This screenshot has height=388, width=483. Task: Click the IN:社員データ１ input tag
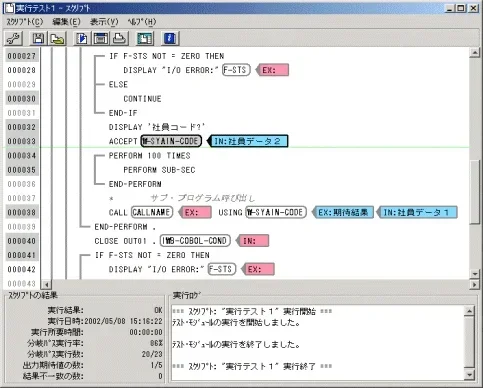[417, 212]
